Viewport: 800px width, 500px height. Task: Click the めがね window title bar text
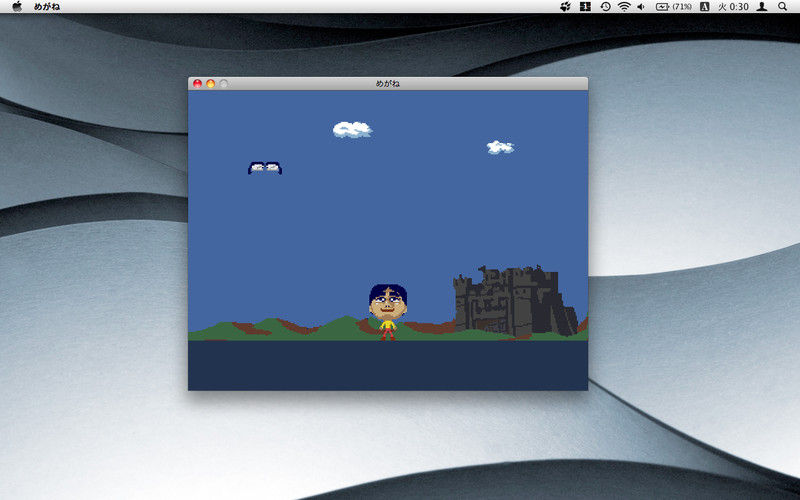388,84
